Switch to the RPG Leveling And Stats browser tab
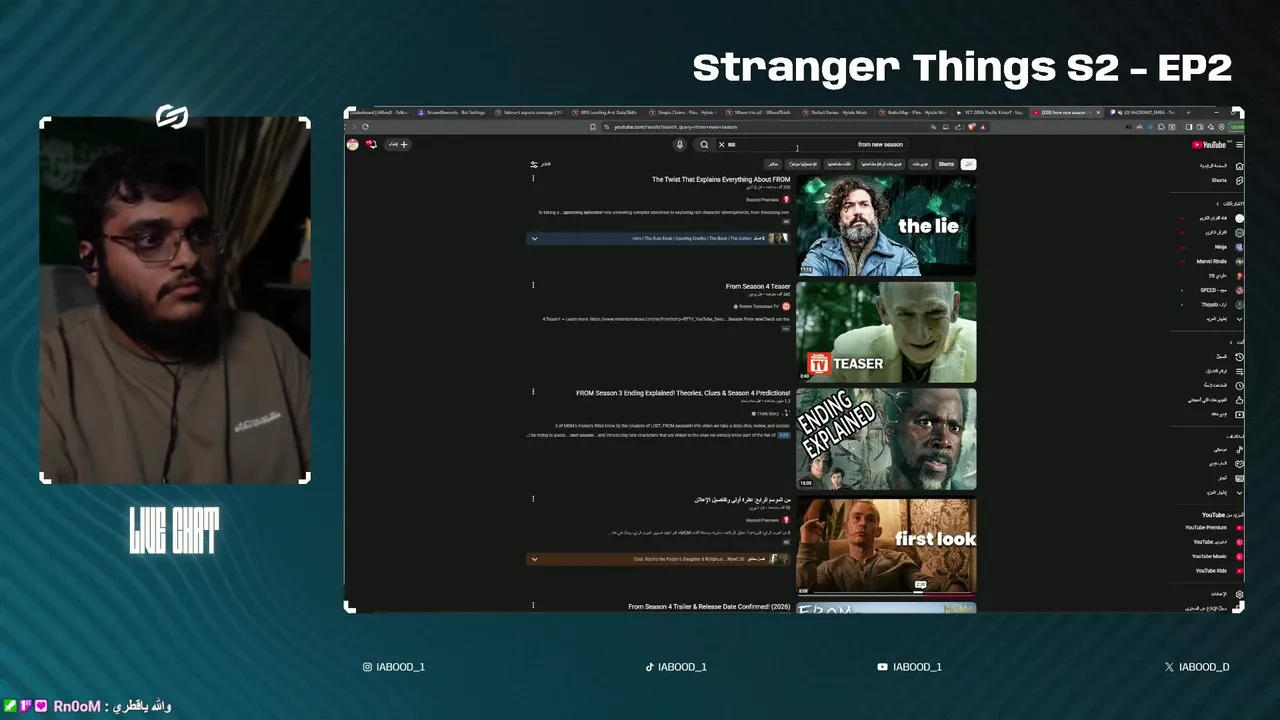1280x720 pixels. [x=606, y=113]
